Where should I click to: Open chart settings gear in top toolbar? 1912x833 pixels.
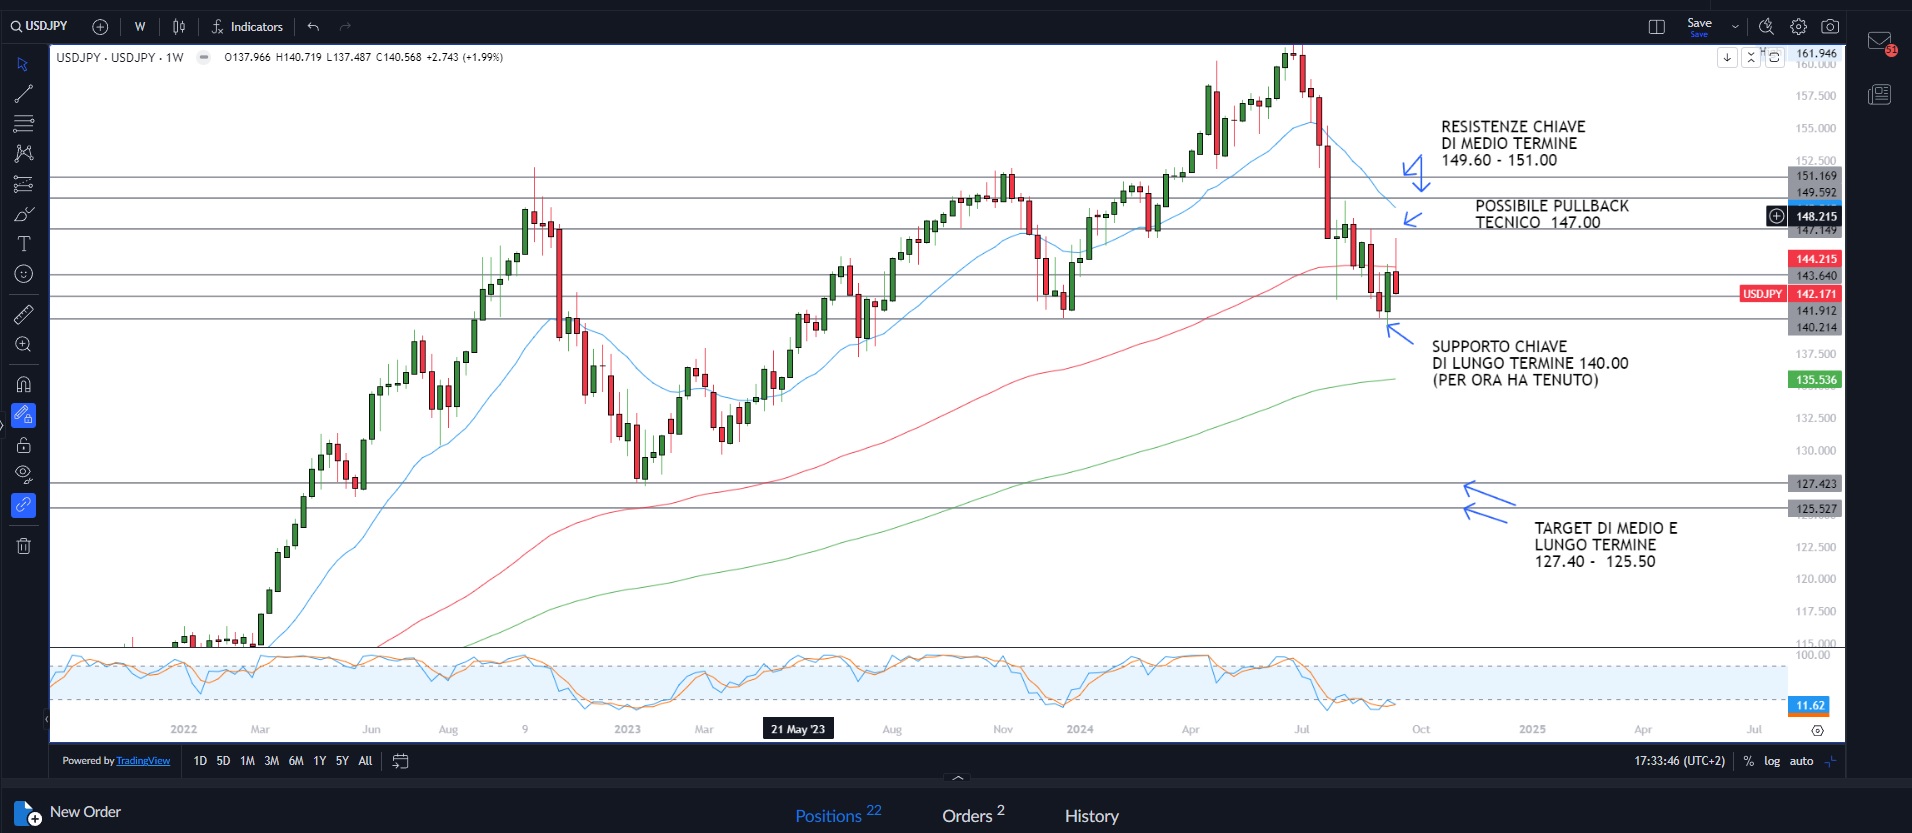(1798, 27)
